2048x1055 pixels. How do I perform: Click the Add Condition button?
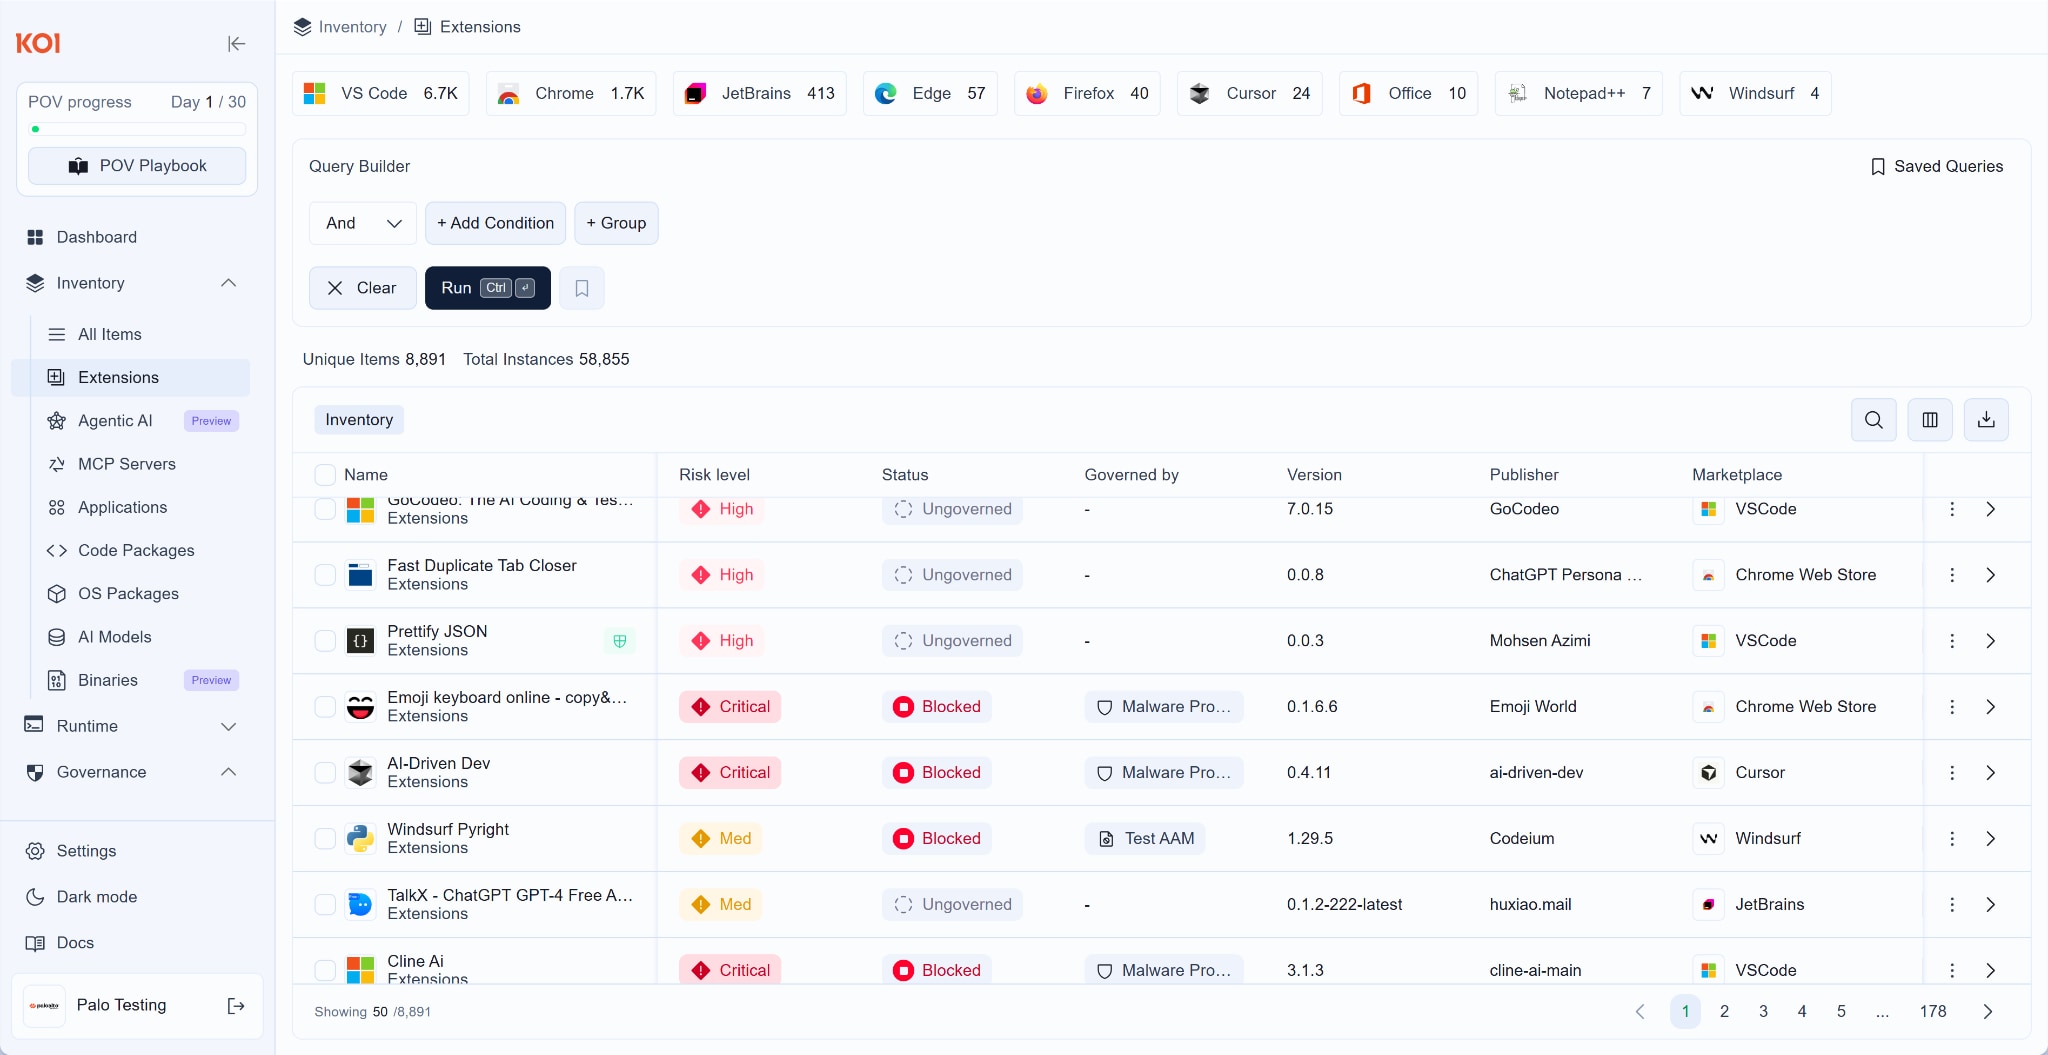[495, 223]
